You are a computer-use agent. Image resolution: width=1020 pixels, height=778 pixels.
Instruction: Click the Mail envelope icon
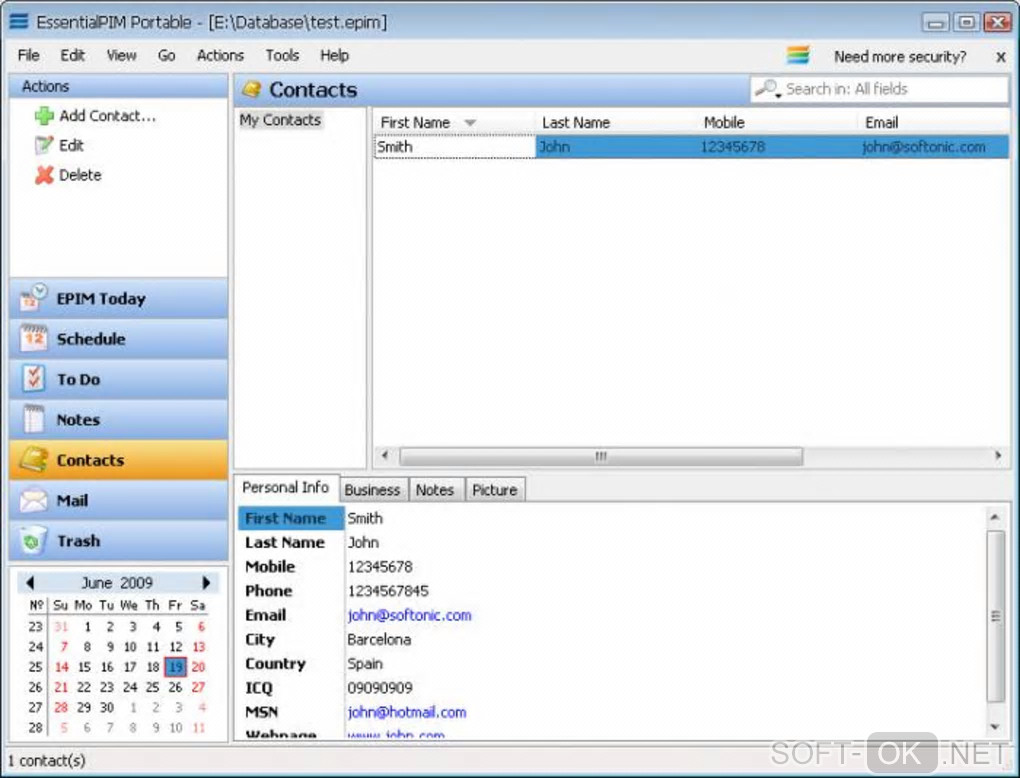[33, 500]
